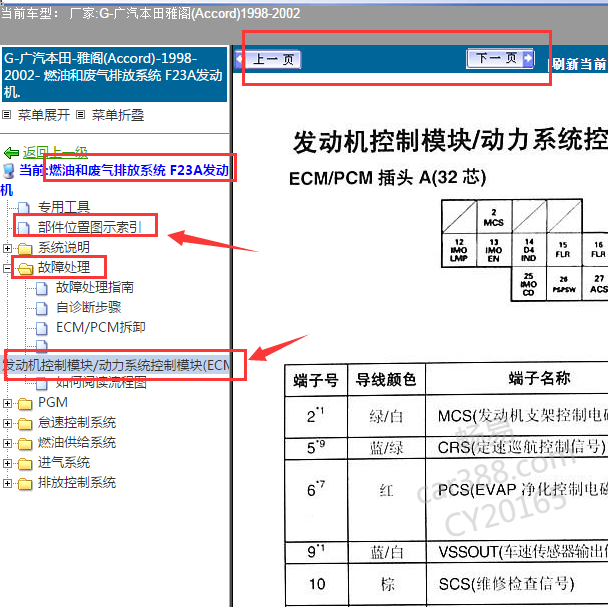Click the SCS(维修检查信号) cell
The image size is (608, 607).
[506, 583]
